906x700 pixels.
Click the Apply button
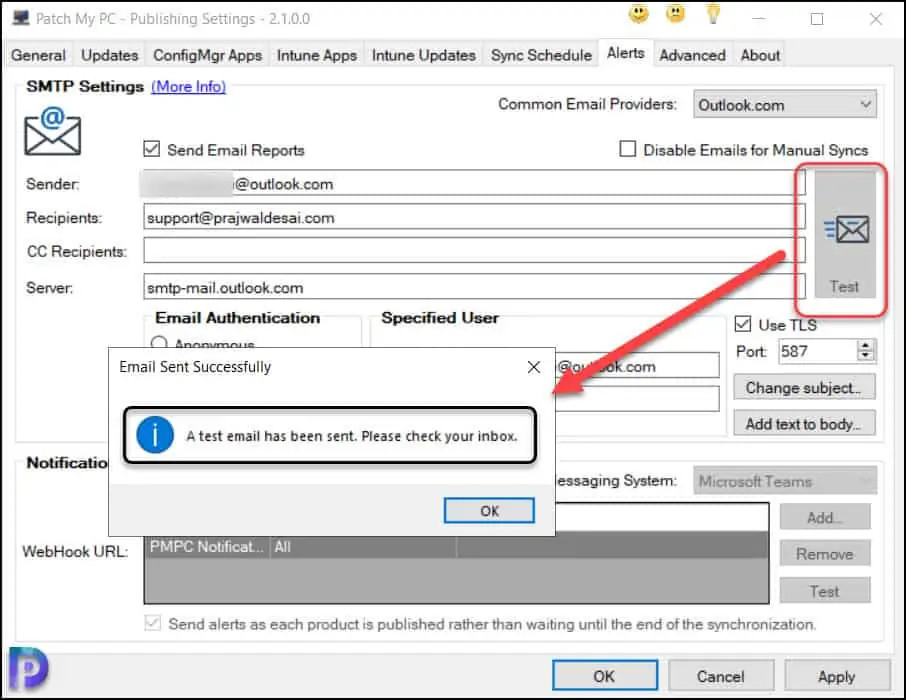837,676
